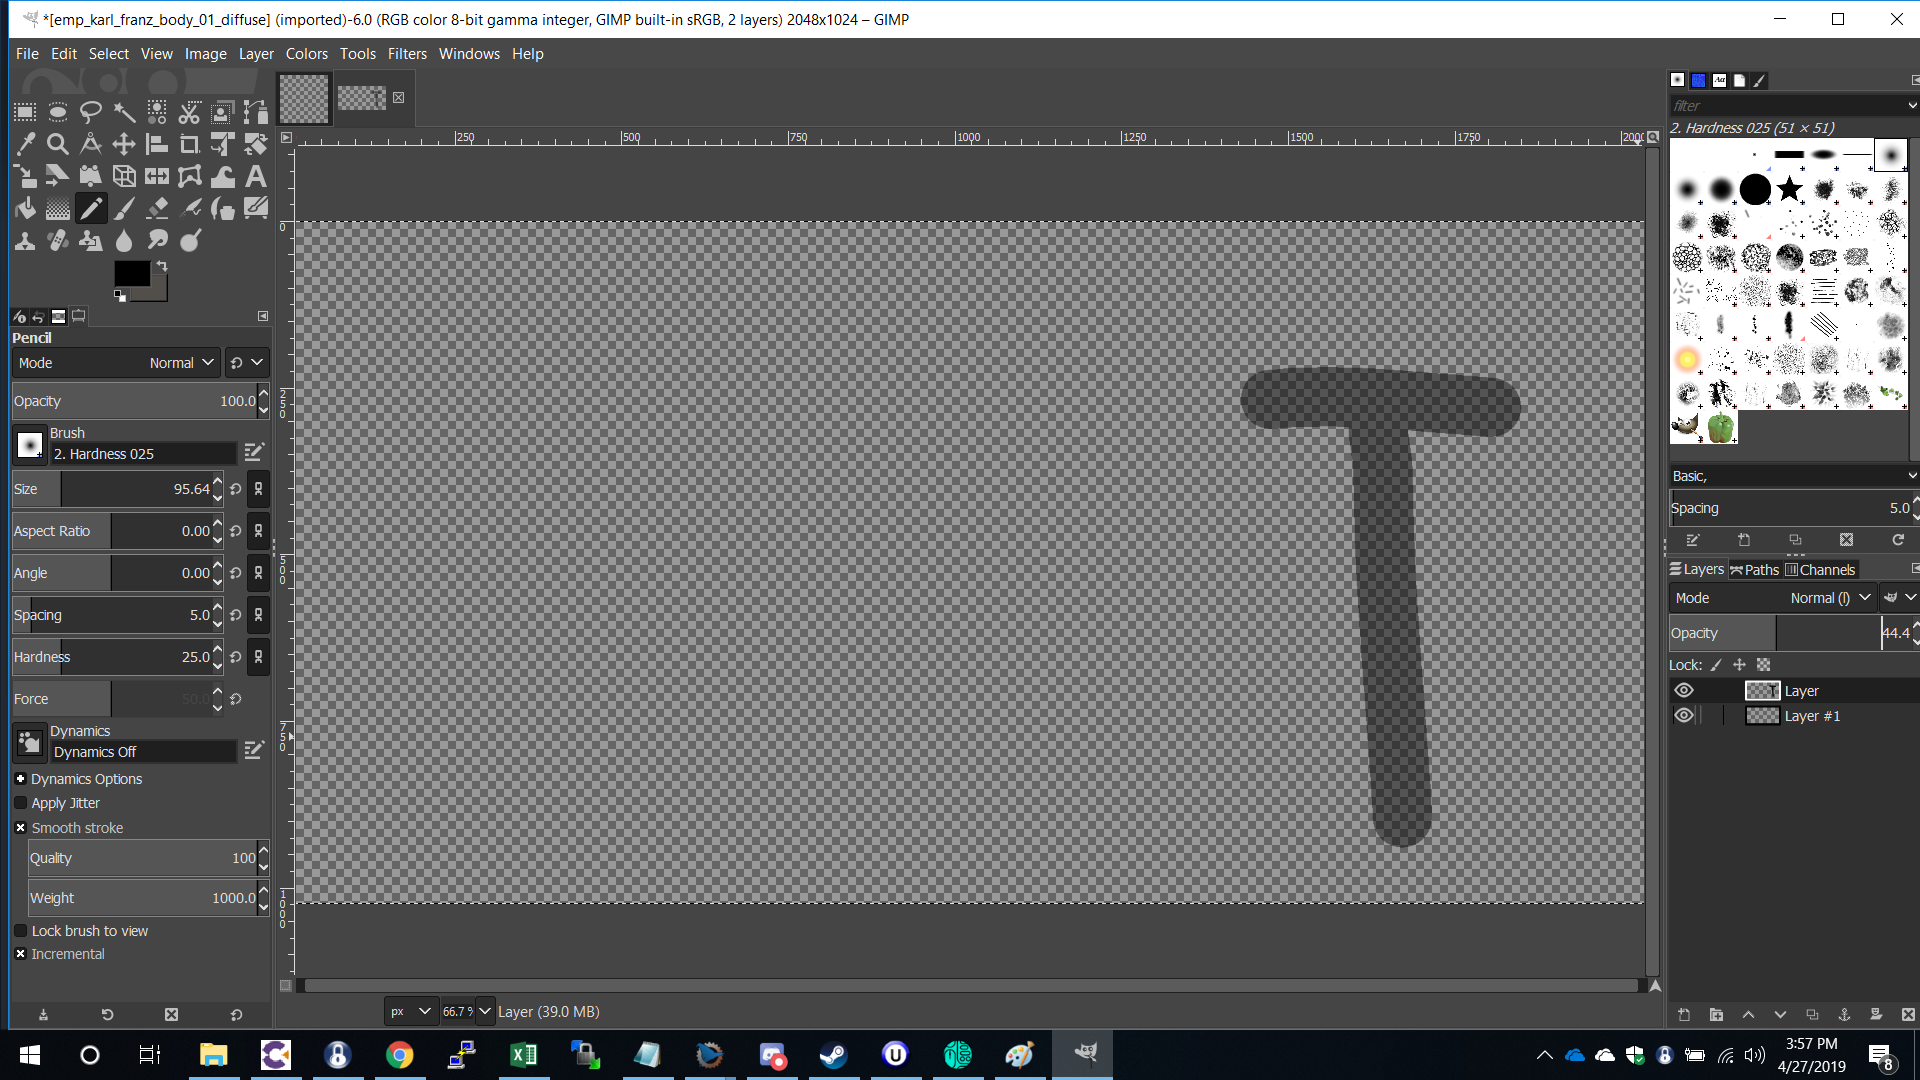Click the black foreground color swatch
This screenshot has width=1920, height=1080.
tap(131, 273)
